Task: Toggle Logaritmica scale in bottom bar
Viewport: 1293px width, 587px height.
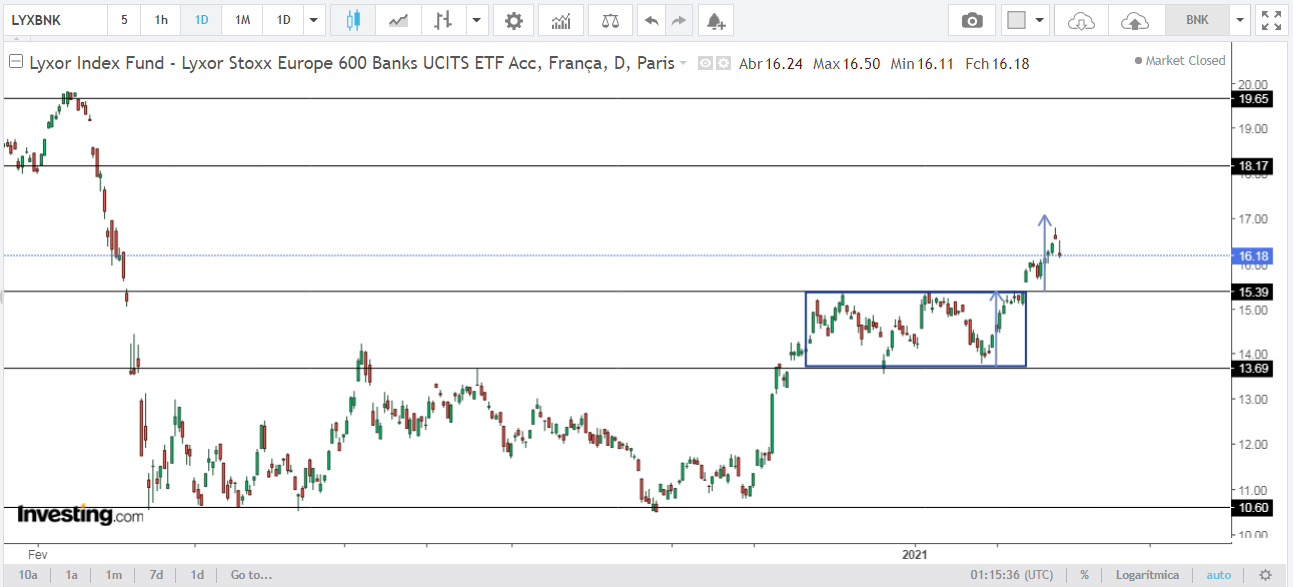Action: point(1149,575)
